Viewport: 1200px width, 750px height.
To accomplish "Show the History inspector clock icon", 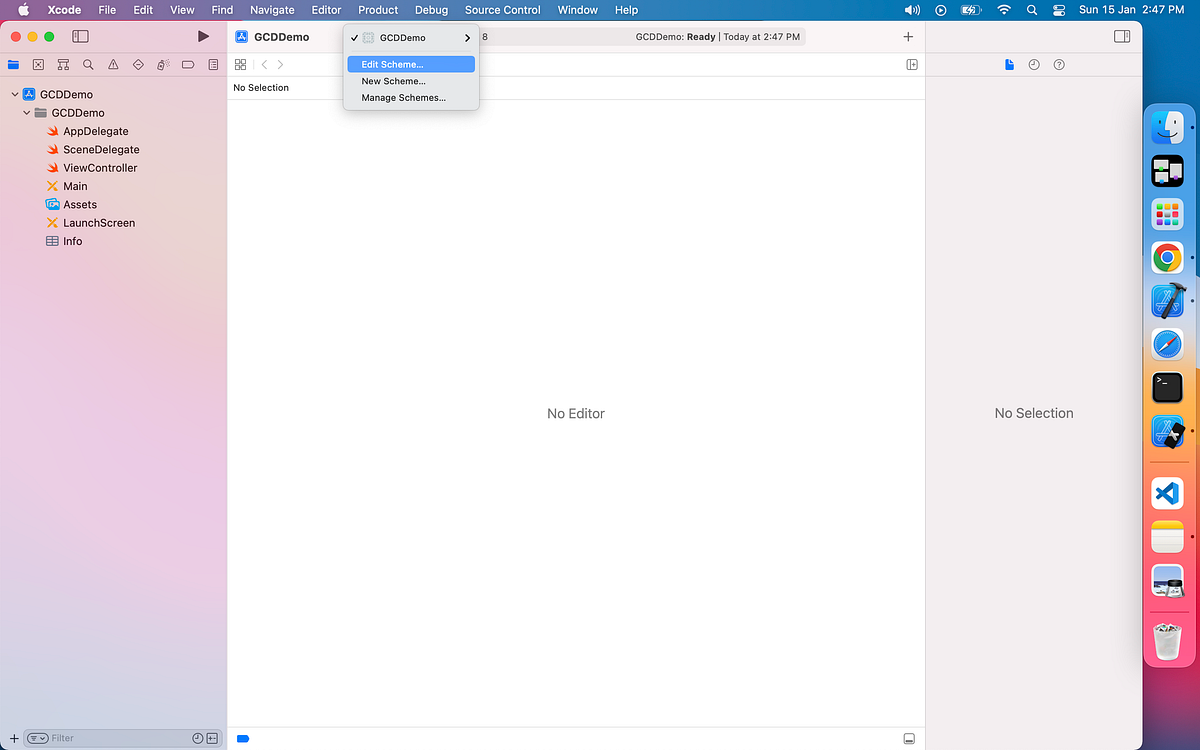I will tap(1032, 64).
